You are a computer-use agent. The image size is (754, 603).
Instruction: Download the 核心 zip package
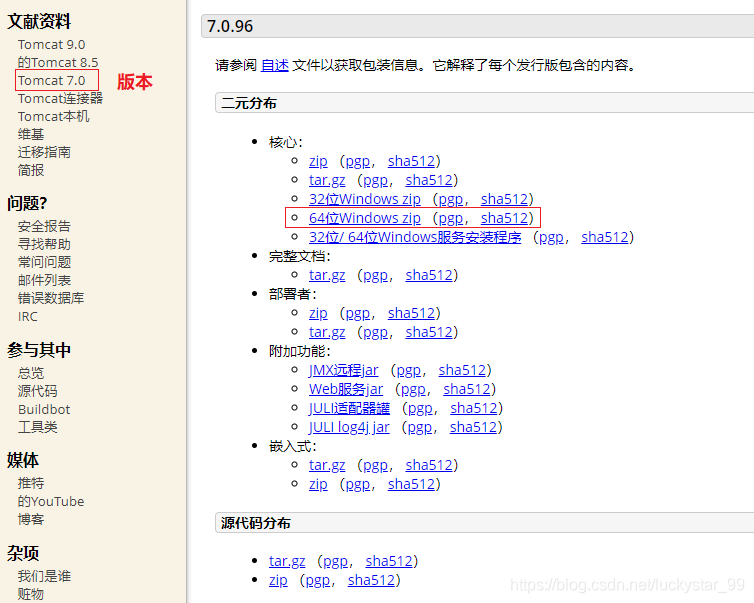coord(318,161)
